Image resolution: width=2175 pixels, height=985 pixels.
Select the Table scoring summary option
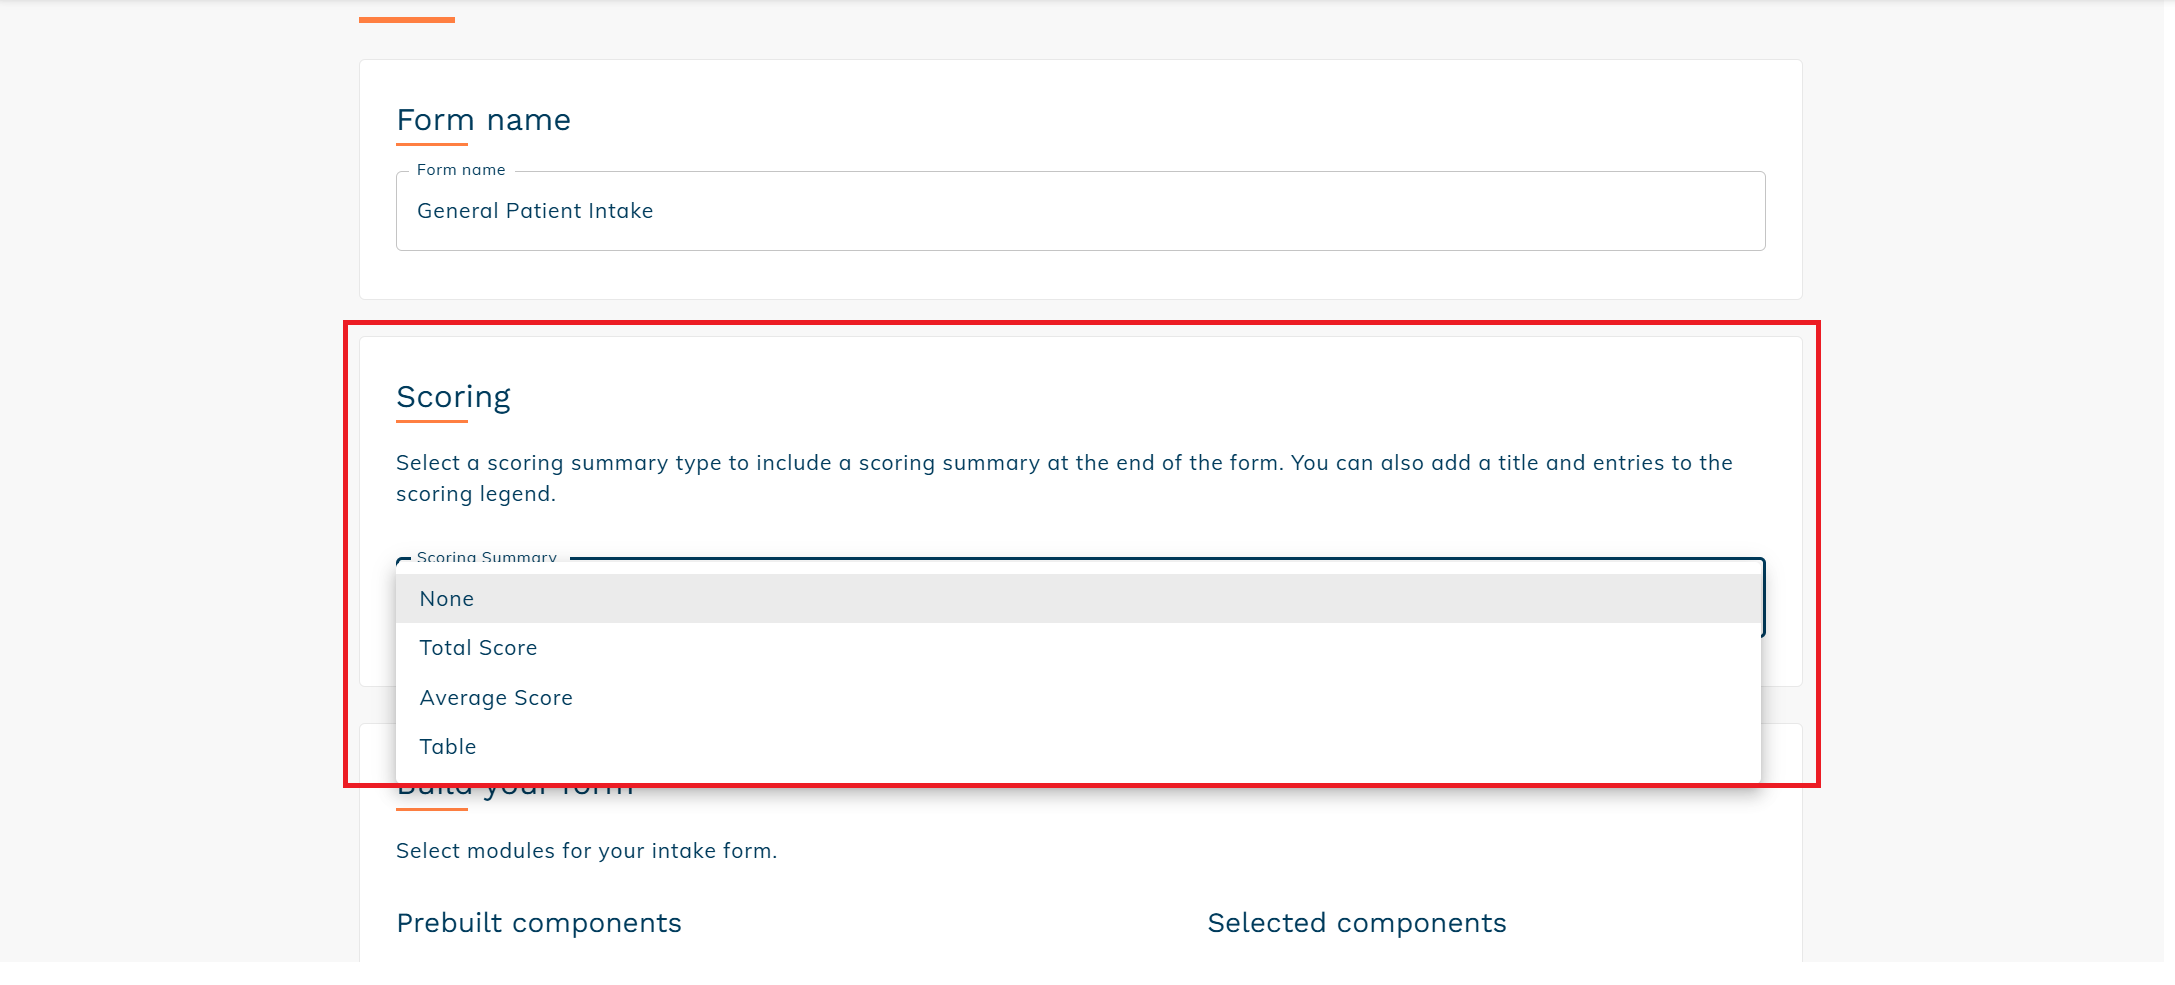tap(448, 747)
